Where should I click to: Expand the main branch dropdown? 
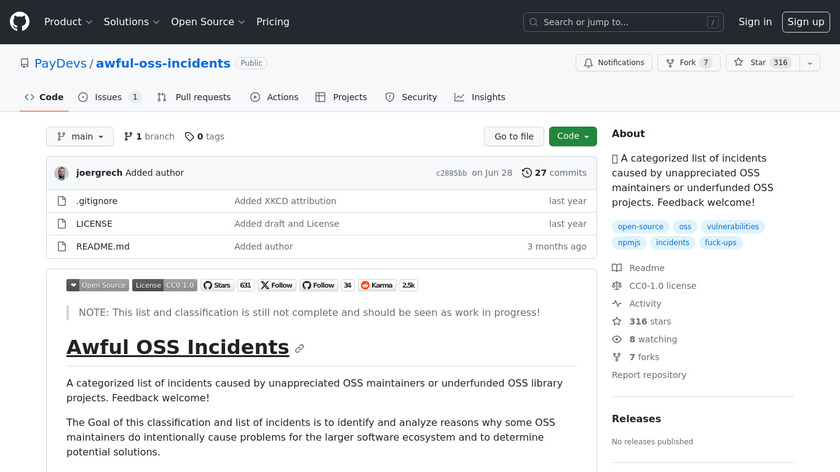(80, 137)
